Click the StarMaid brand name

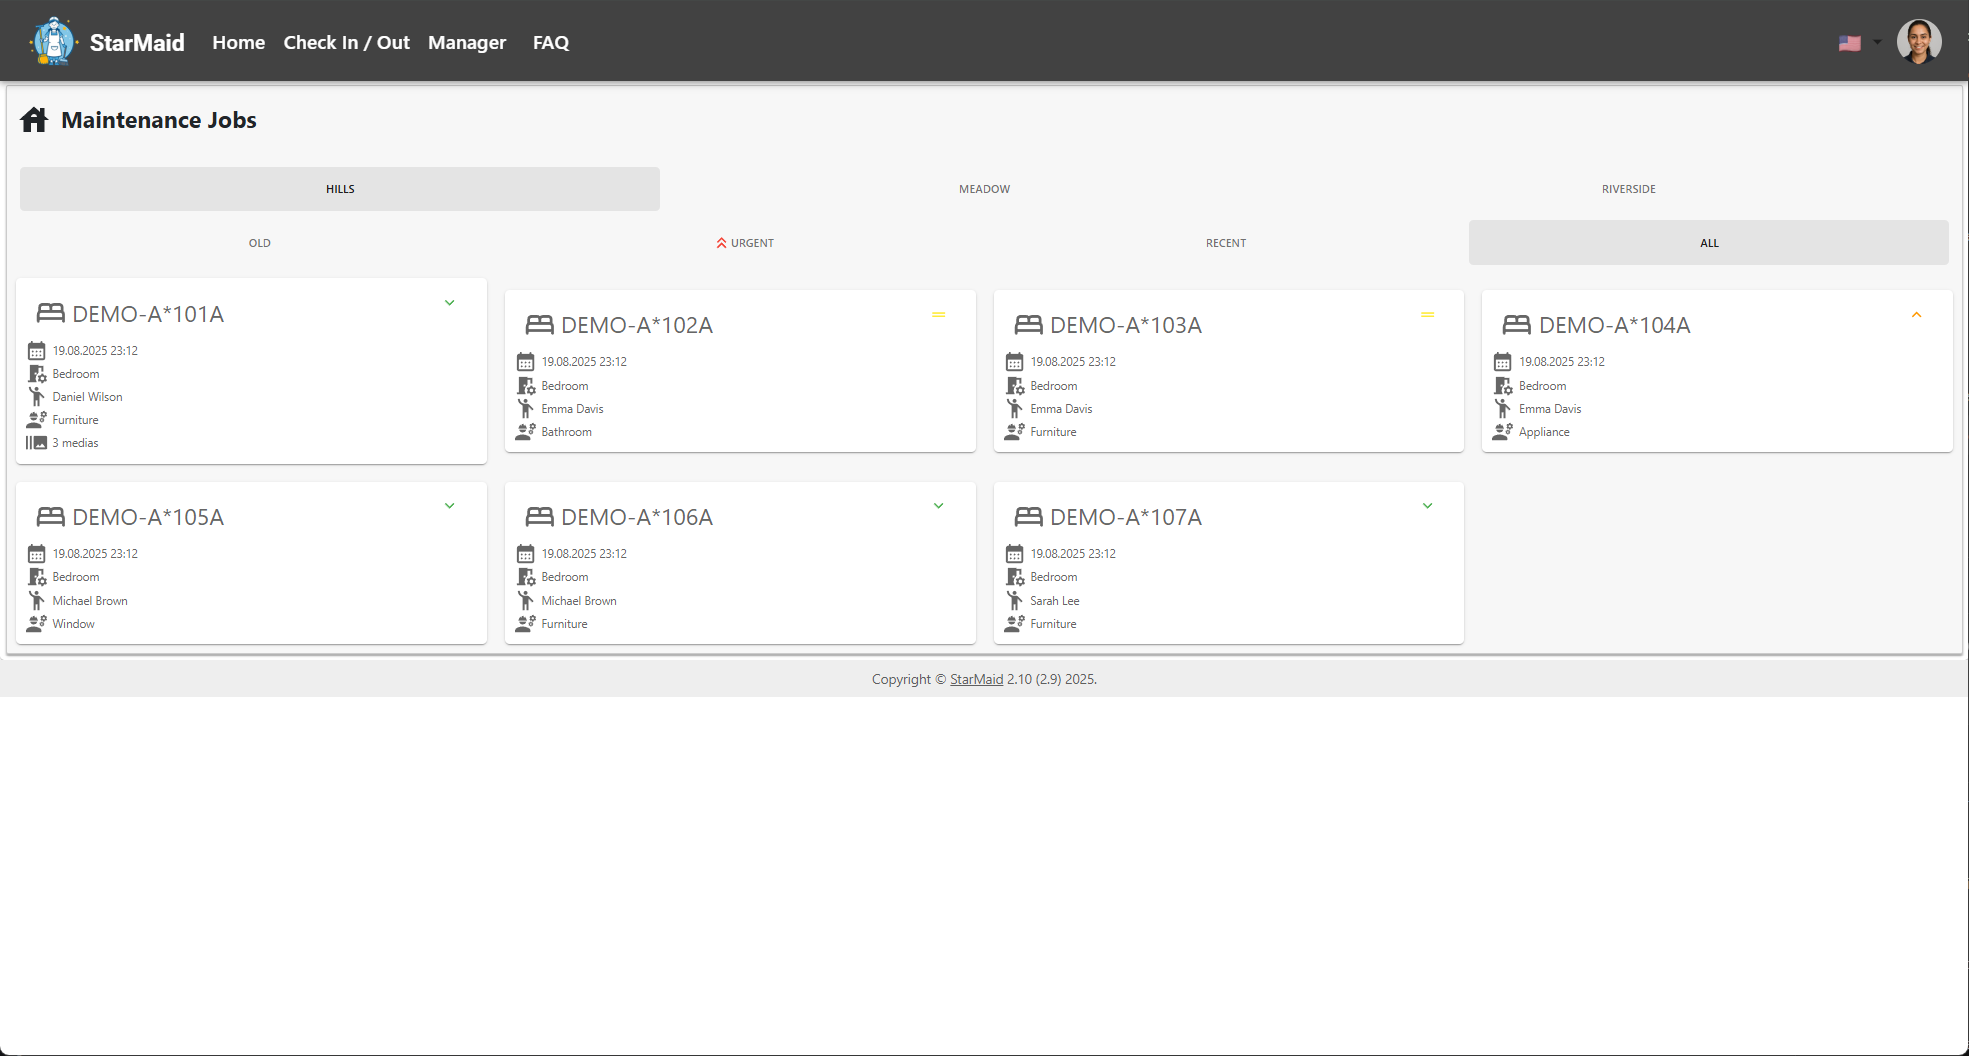[137, 42]
